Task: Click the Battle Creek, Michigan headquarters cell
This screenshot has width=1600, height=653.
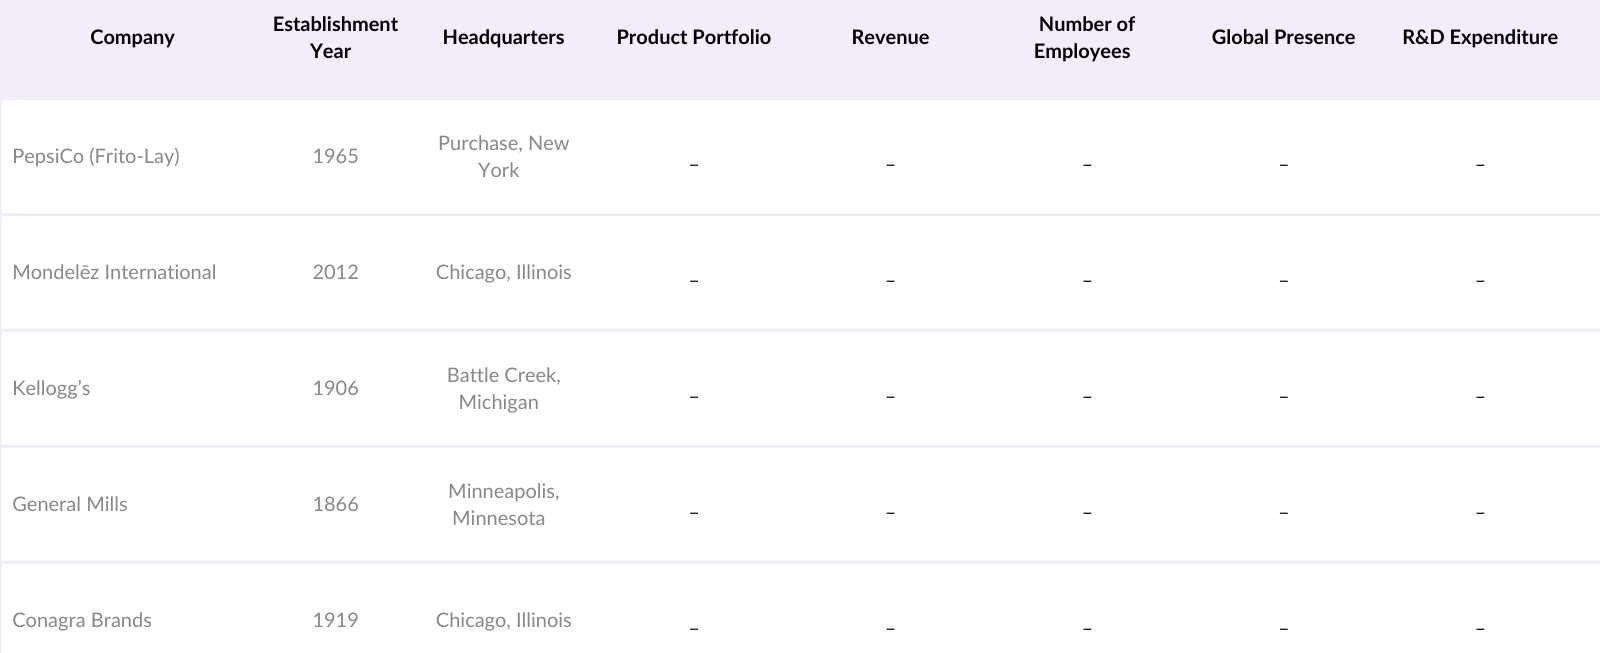Action: [x=503, y=388]
